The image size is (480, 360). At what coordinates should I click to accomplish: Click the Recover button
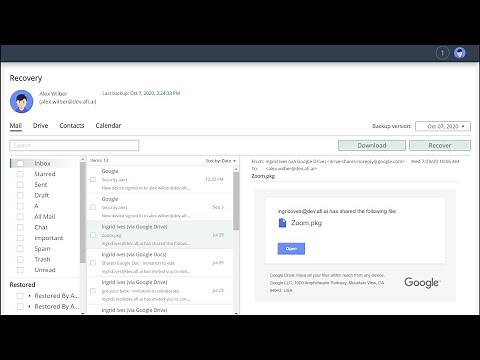(440, 146)
